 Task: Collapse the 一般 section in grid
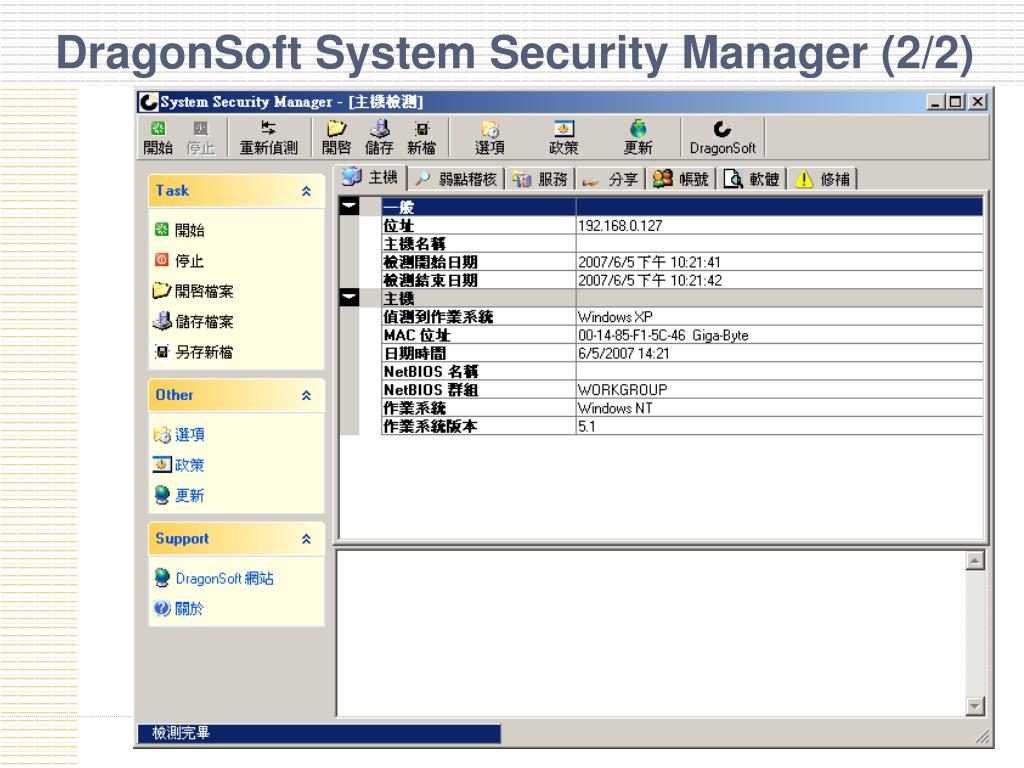coord(350,207)
